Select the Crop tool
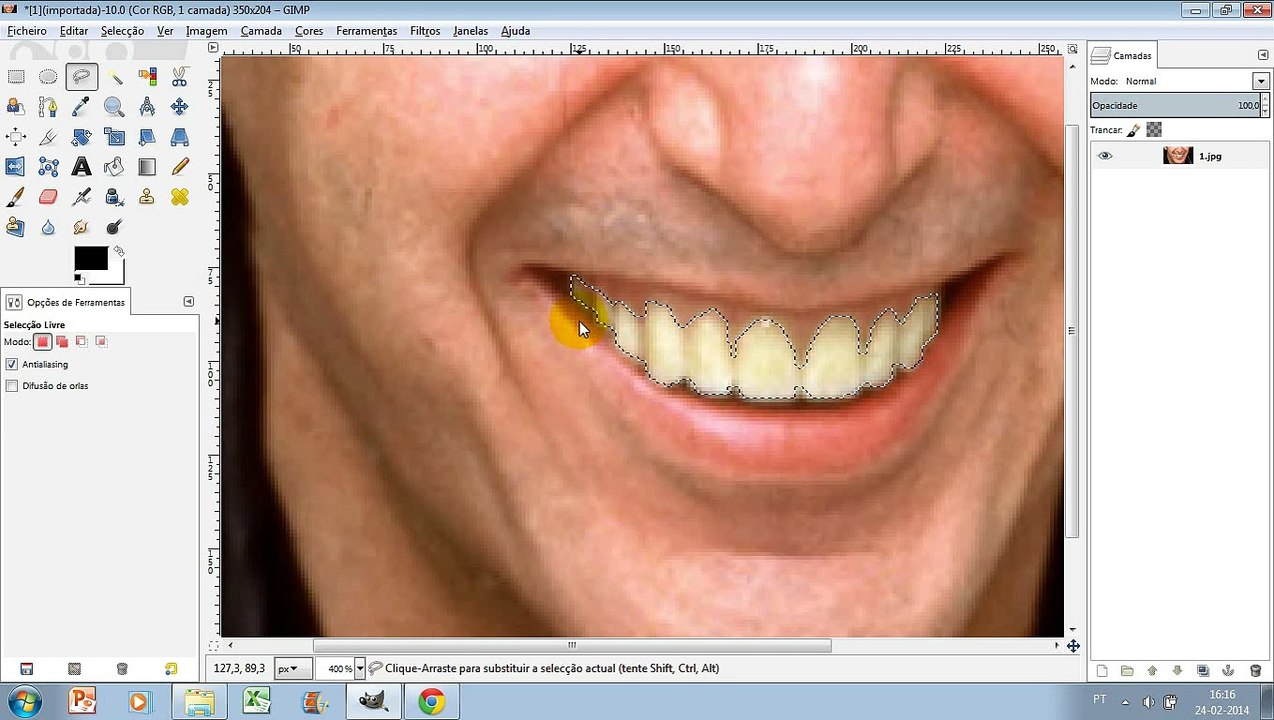The width and height of the screenshot is (1274, 720). point(48,137)
